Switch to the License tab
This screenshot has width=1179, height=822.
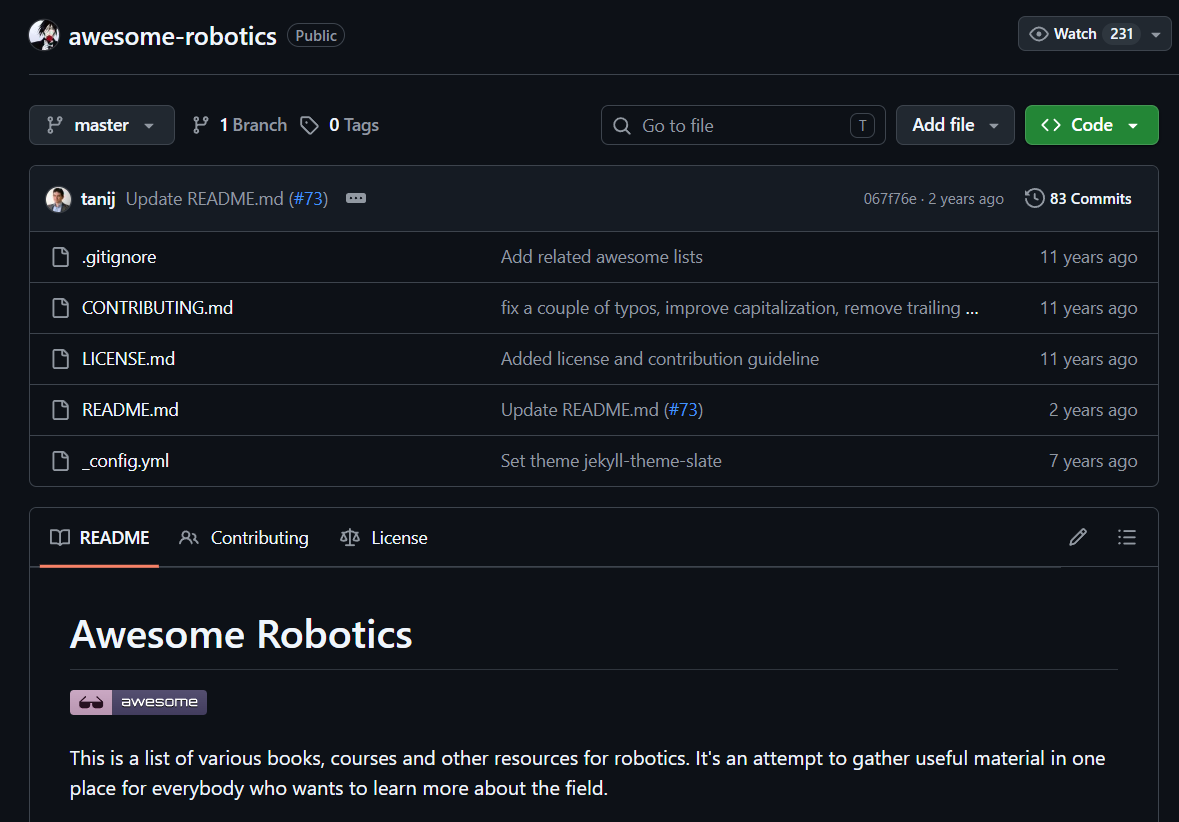point(383,538)
